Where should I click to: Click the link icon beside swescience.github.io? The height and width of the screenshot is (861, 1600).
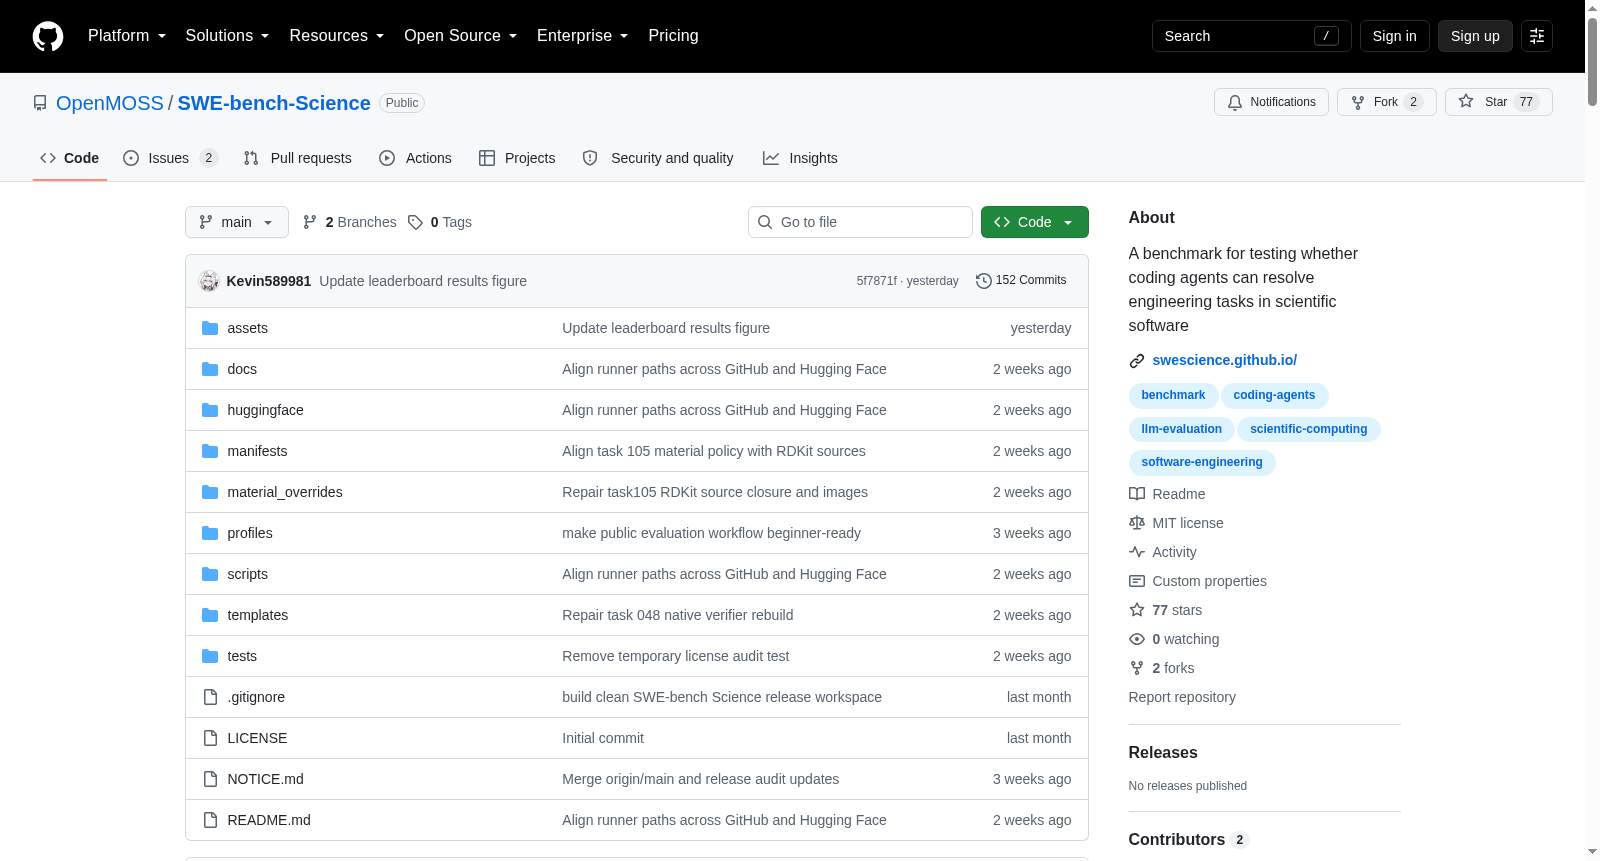1137,361
